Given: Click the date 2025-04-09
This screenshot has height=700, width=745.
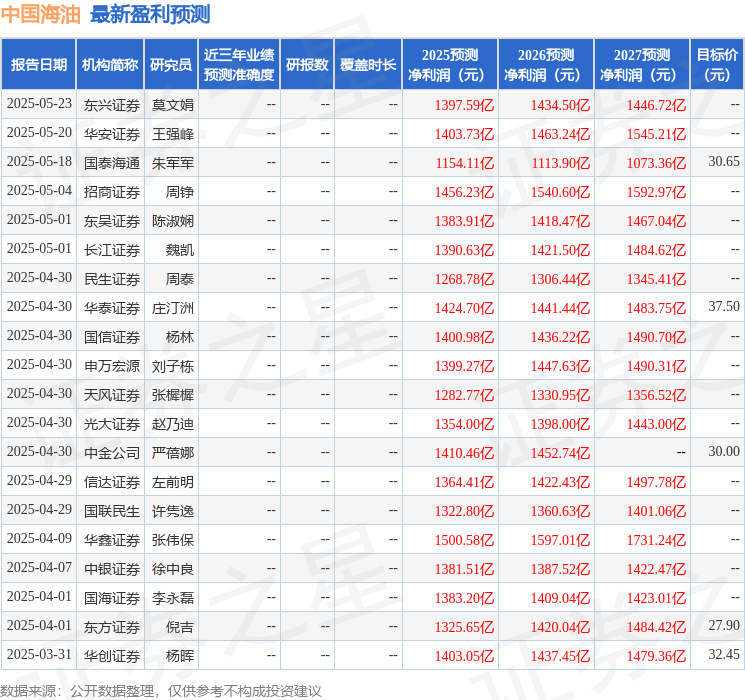Looking at the screenshot, I should (39, 538).
